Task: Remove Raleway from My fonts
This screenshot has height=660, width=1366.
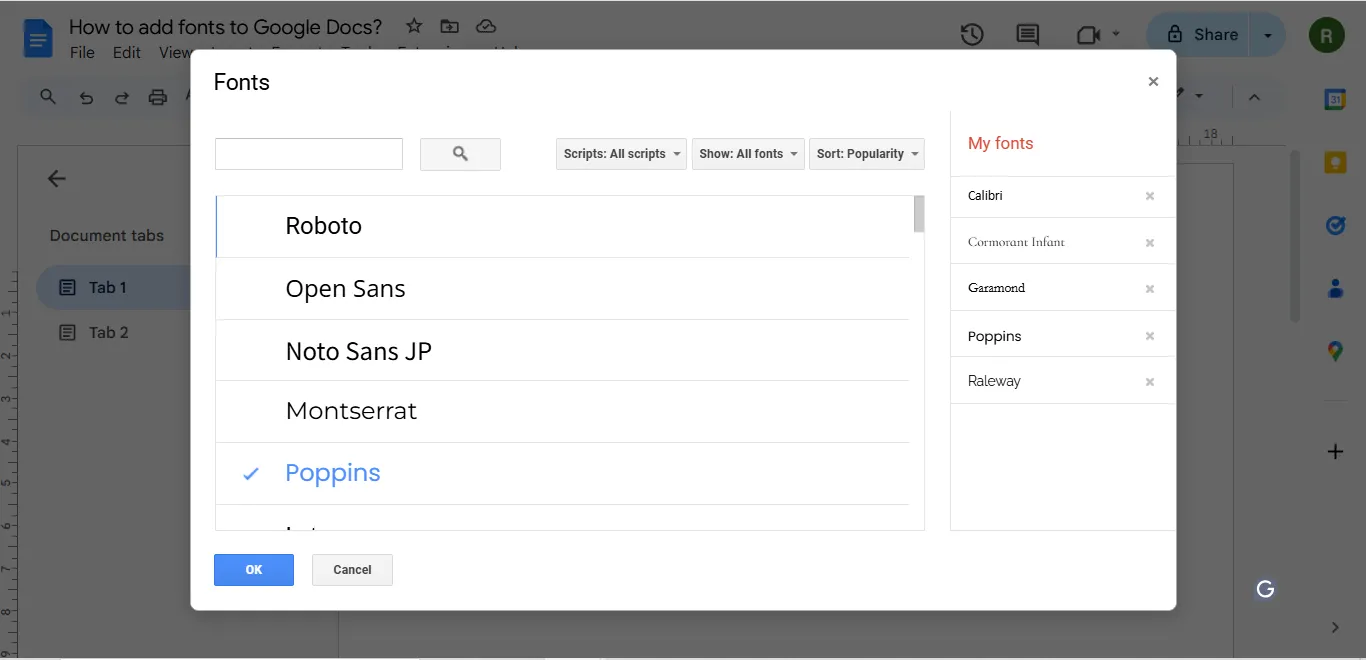Action: (1150, 382)
